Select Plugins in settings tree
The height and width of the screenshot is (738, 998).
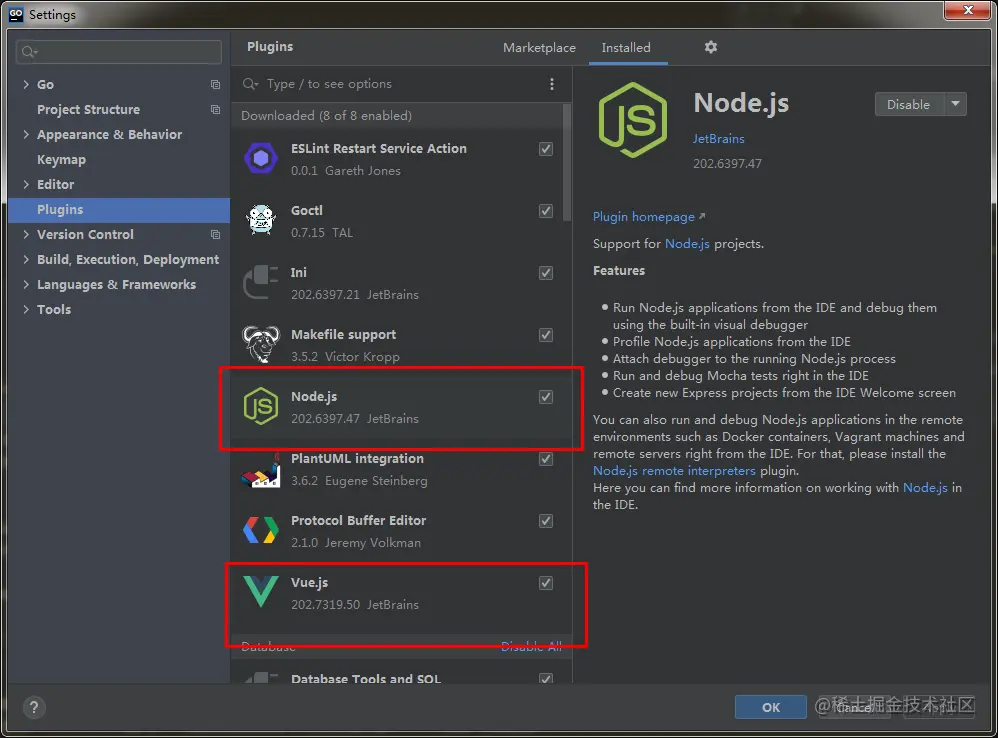(x=118, y=209)
